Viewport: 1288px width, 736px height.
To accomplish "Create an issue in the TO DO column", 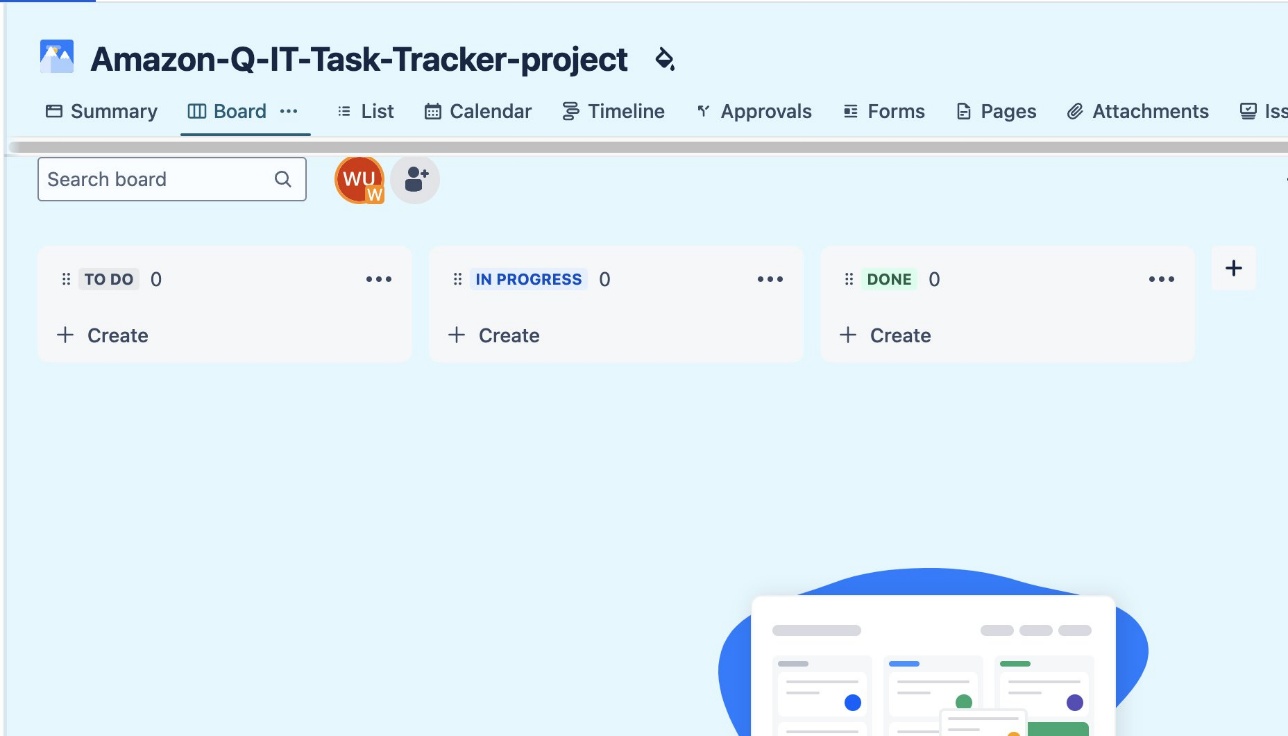I will (x=102, y=335).
